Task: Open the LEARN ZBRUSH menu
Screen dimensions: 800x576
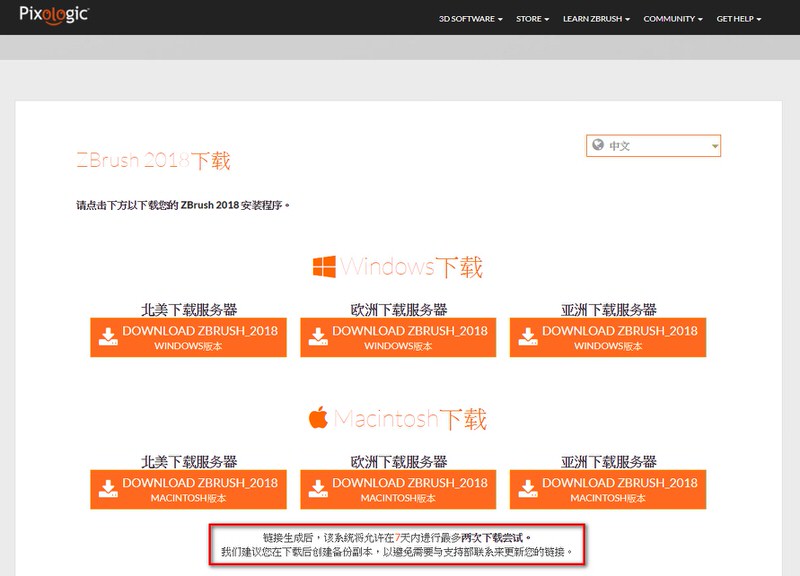Action: (596, 19)
